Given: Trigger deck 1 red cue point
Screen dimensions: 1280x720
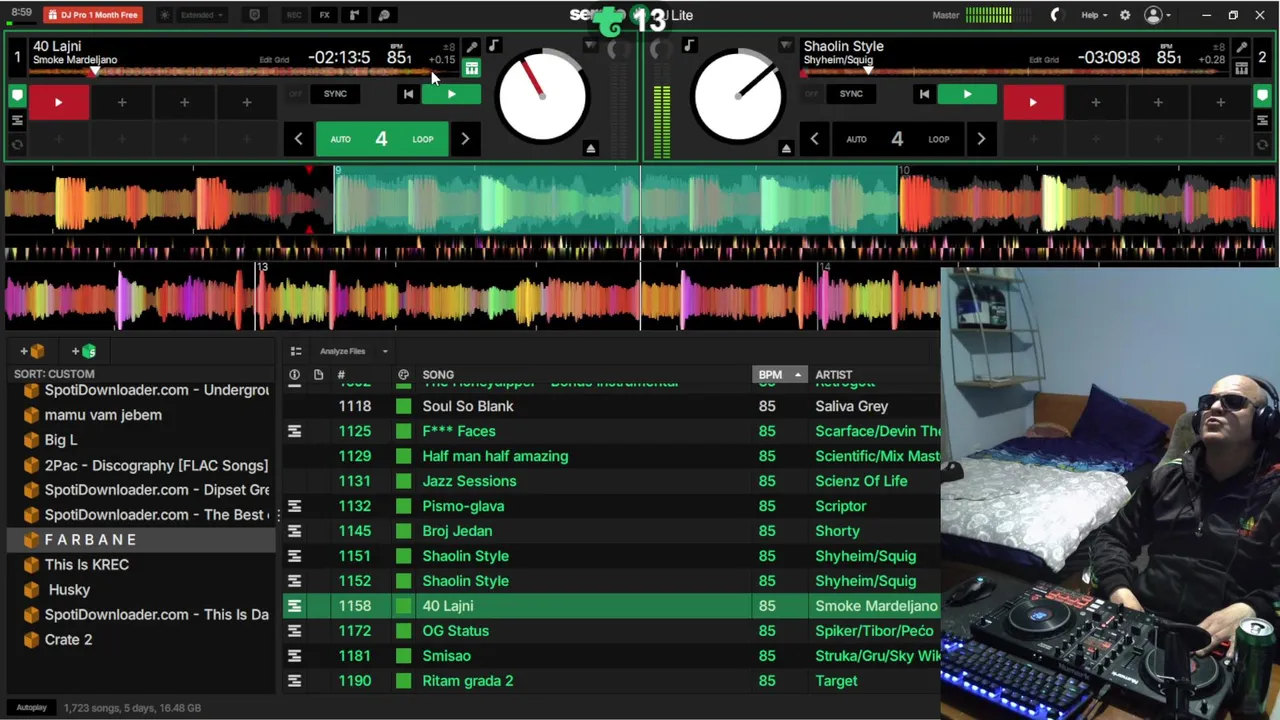Looking at the screenshot, I should click(x=58, y=102).
